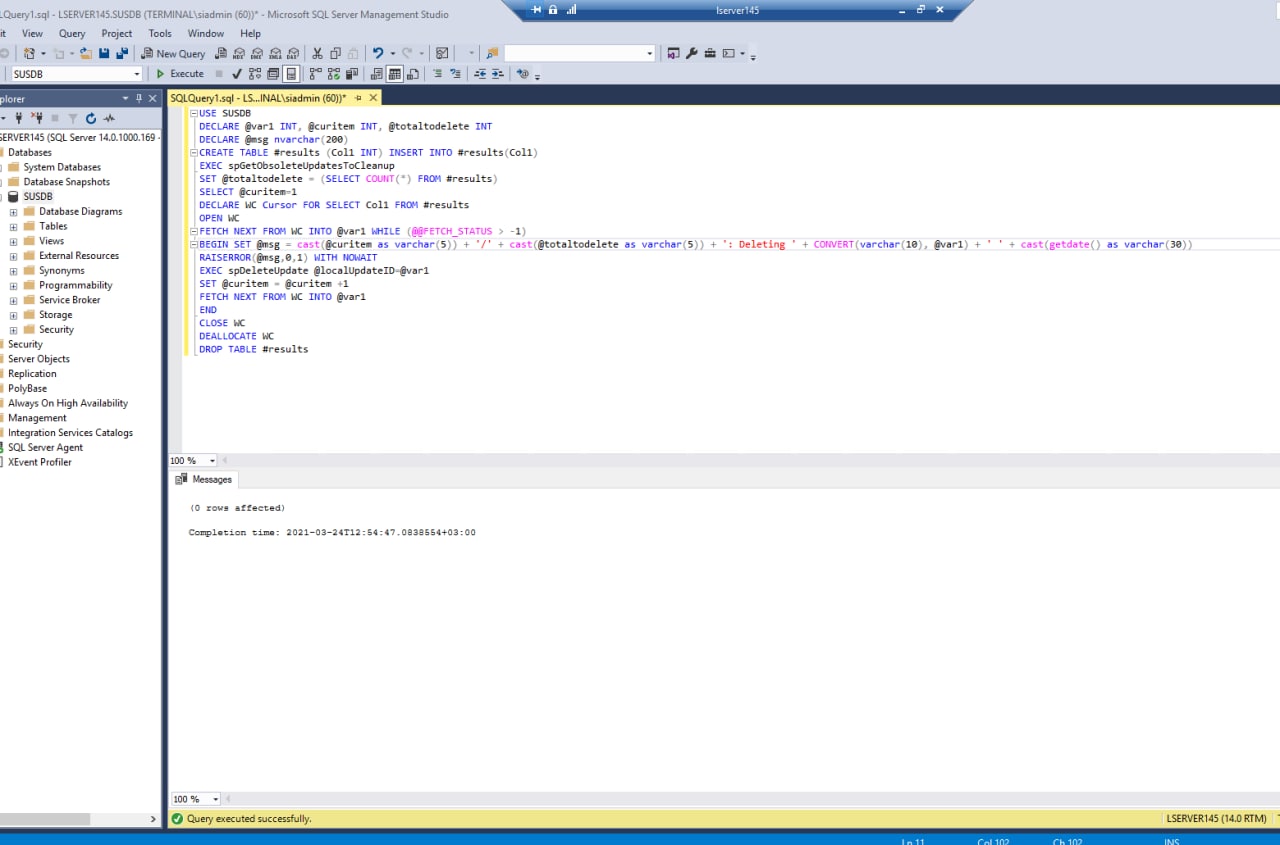The width and height of the screenshot is (1280, 845).
Task: Click the Activity Monitor icon in Object Explorer
Action: point(109,118)
